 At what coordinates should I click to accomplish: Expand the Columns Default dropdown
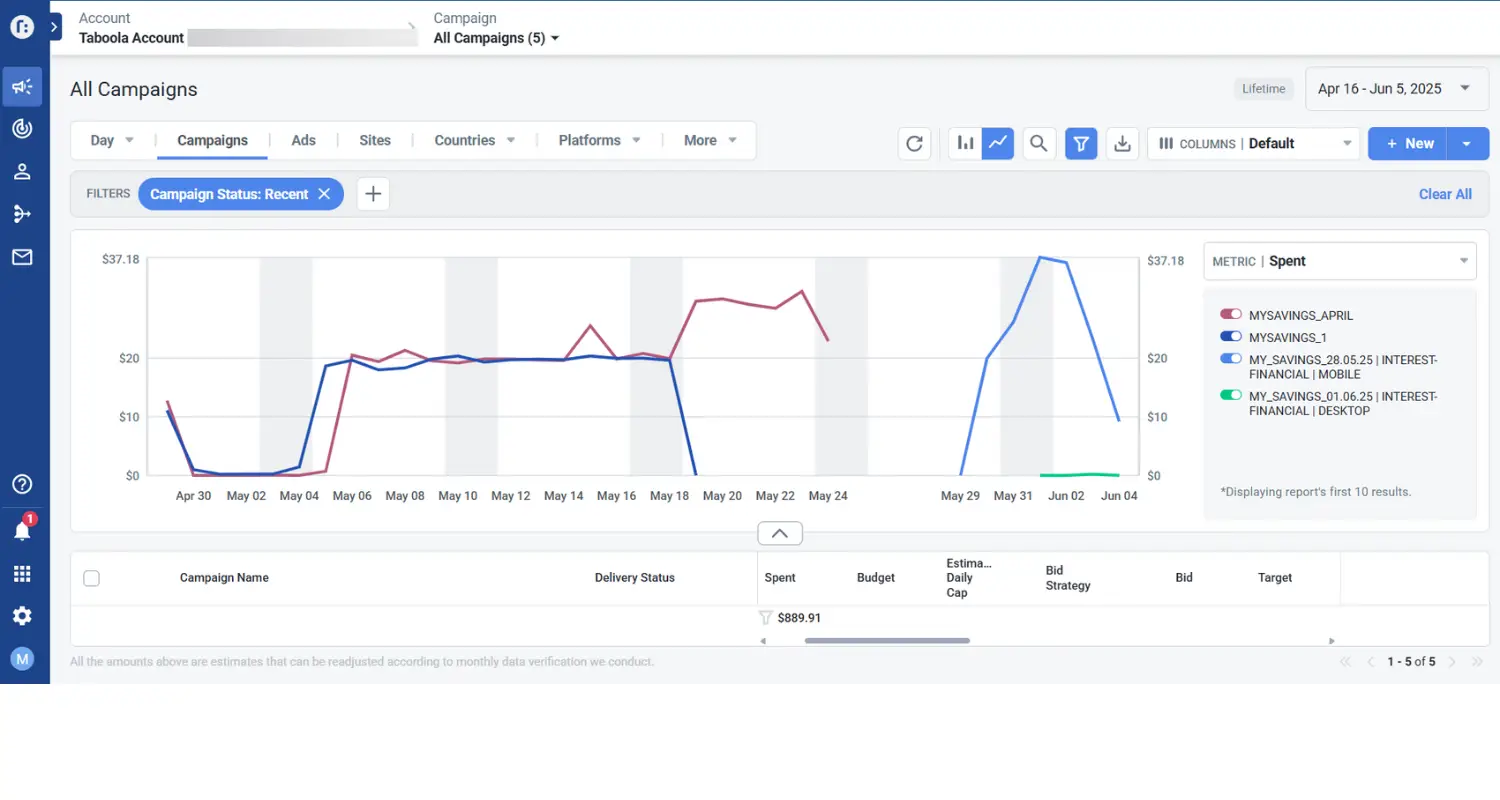1253,144
